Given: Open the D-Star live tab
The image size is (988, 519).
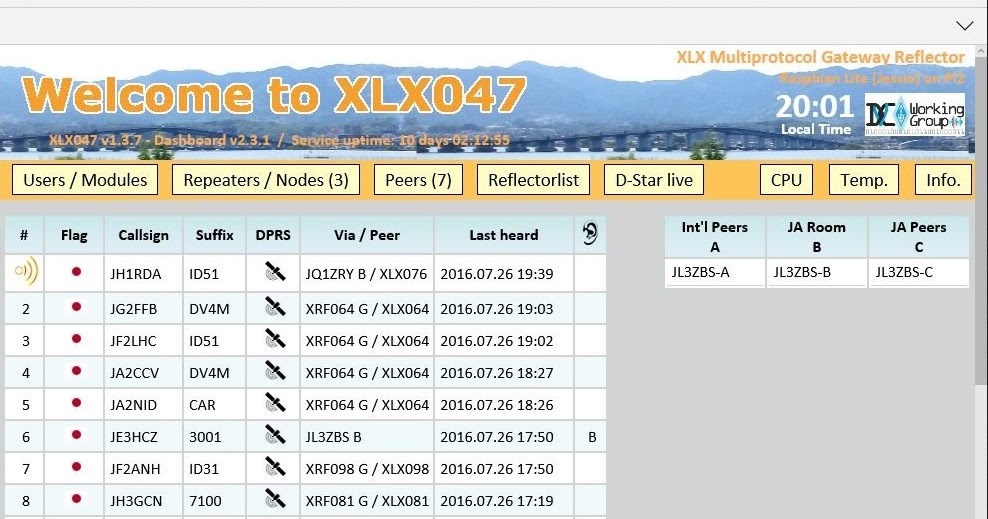Looking at the screenshot, I should tap(654, 180).
